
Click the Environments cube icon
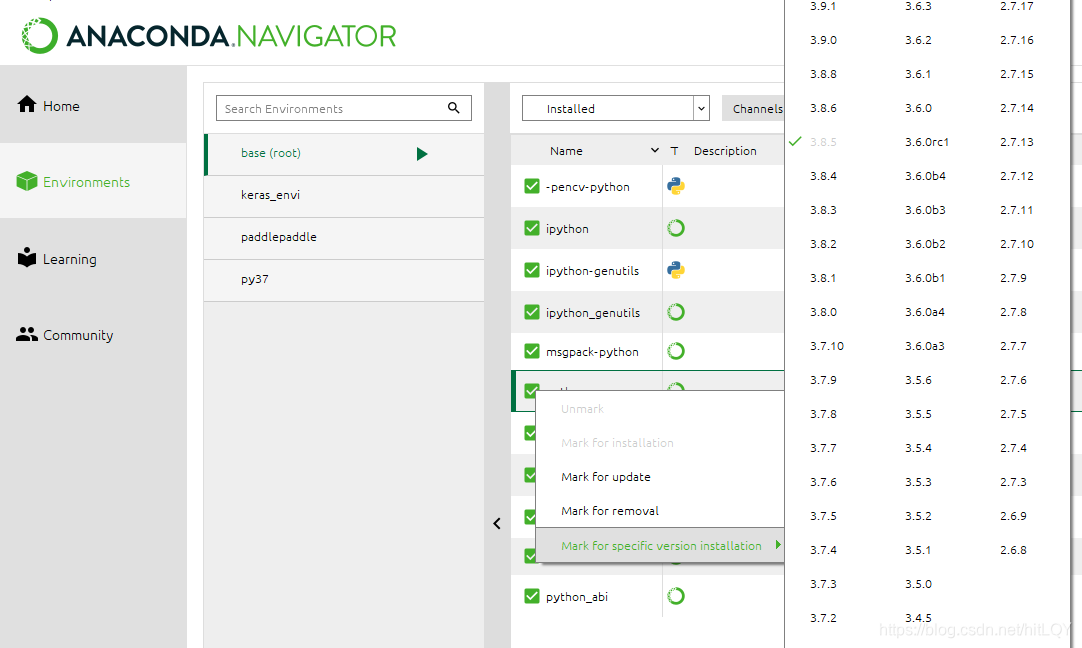tap(27, 181)
